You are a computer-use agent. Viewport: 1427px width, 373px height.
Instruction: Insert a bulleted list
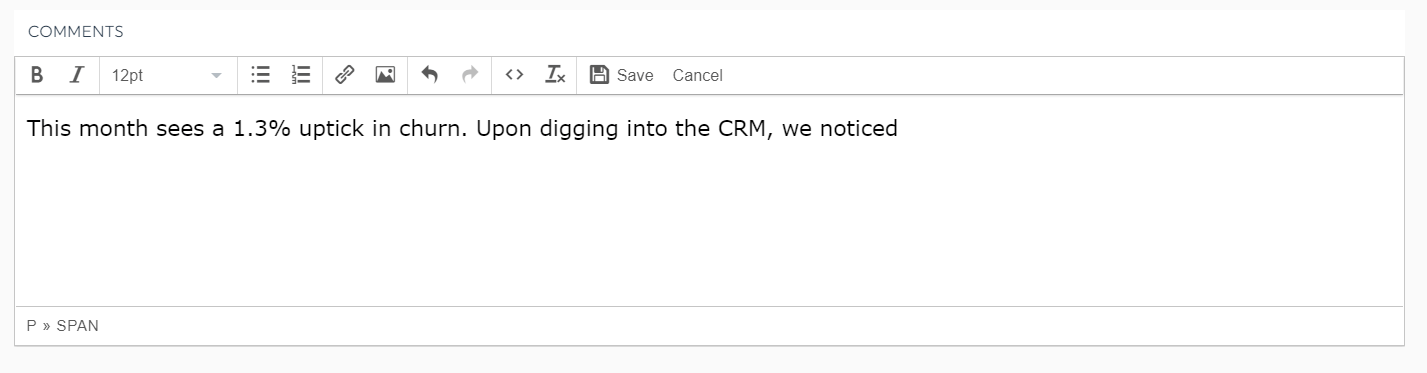coord(260,75)
